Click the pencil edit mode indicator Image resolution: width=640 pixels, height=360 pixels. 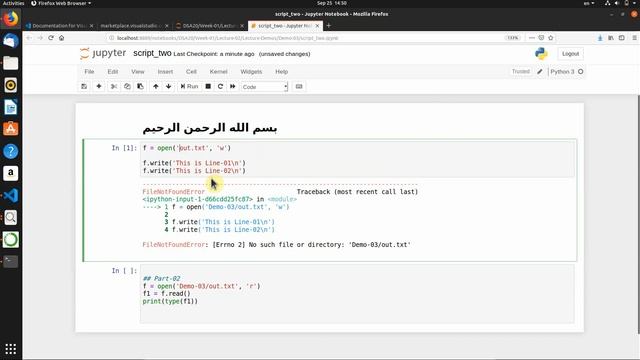click(540, 71)
